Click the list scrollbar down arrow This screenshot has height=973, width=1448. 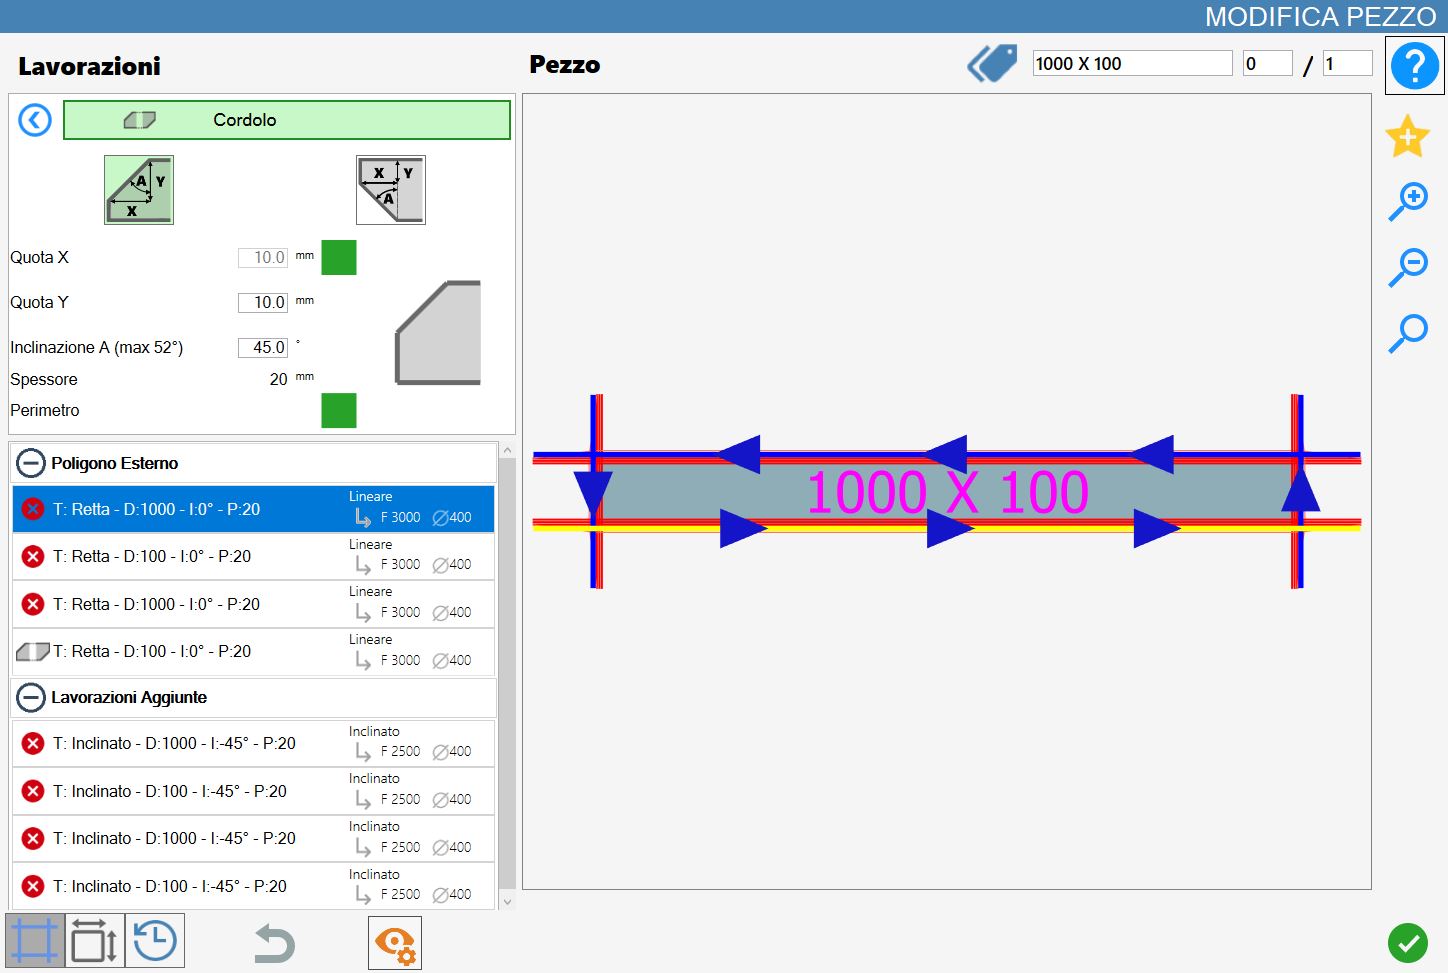click(x=507, y=901)
